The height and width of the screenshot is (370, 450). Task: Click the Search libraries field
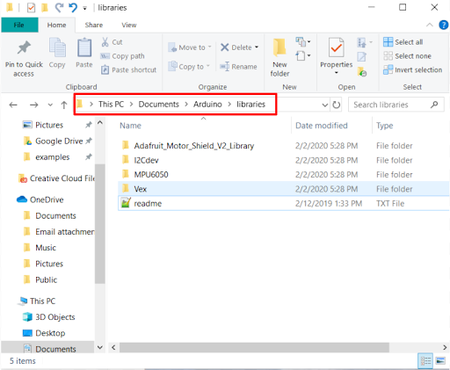[396, 105]
